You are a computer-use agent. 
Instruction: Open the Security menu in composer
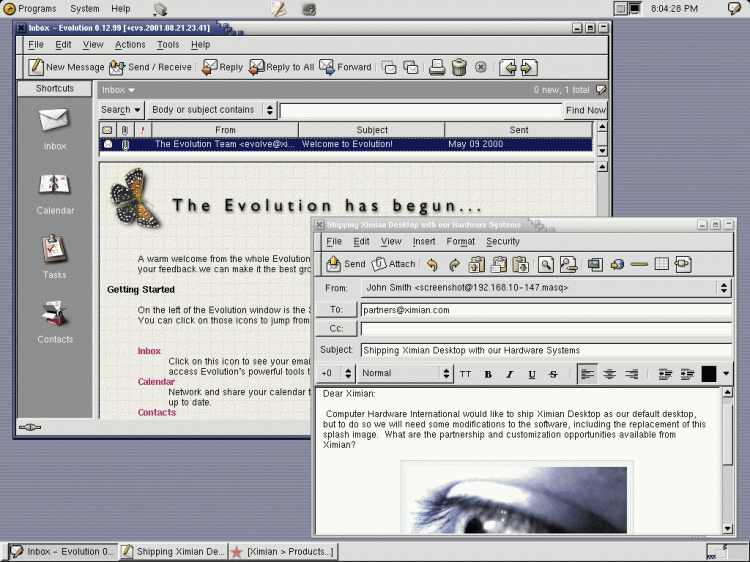pos(503,242)
